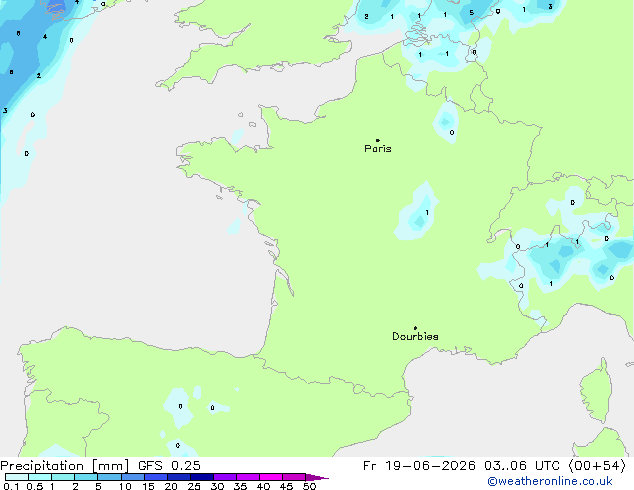Image resolution: width=634 pixels, height=490 pixels.
Task: Click the over-50 mm legend arrow tip
Action: pos(317,477)
